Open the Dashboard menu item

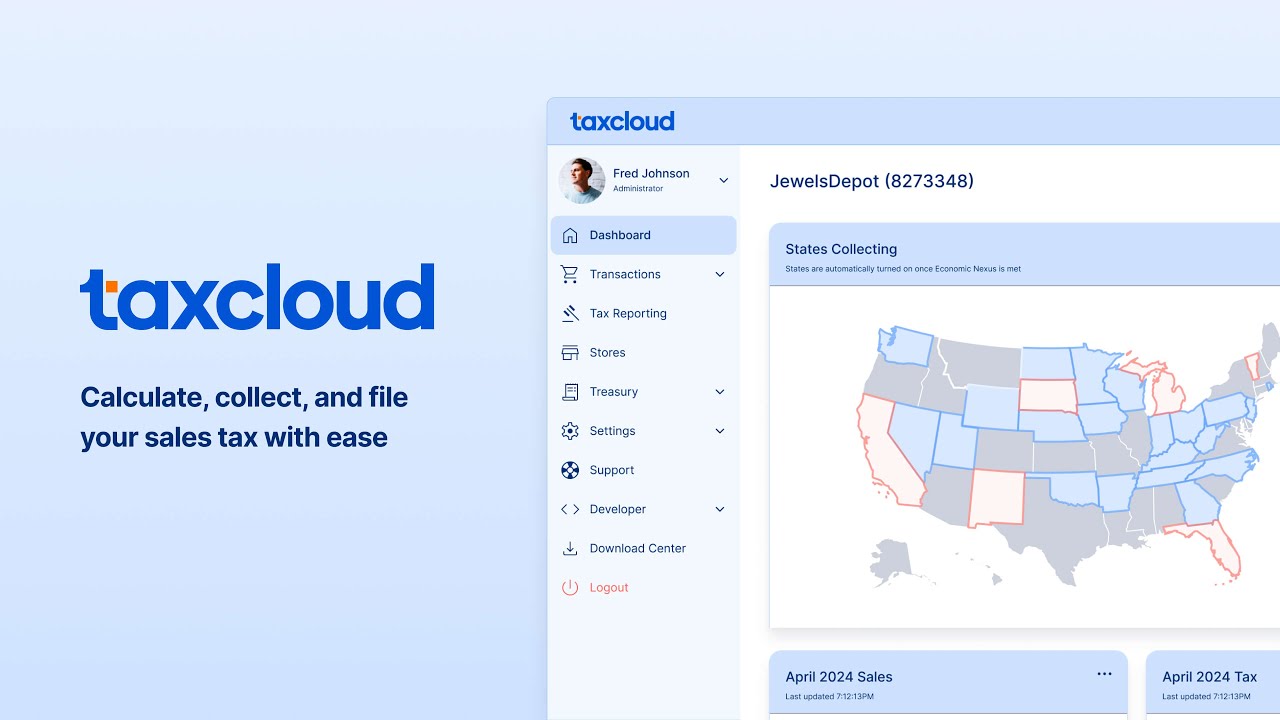[x=643, y=235]
